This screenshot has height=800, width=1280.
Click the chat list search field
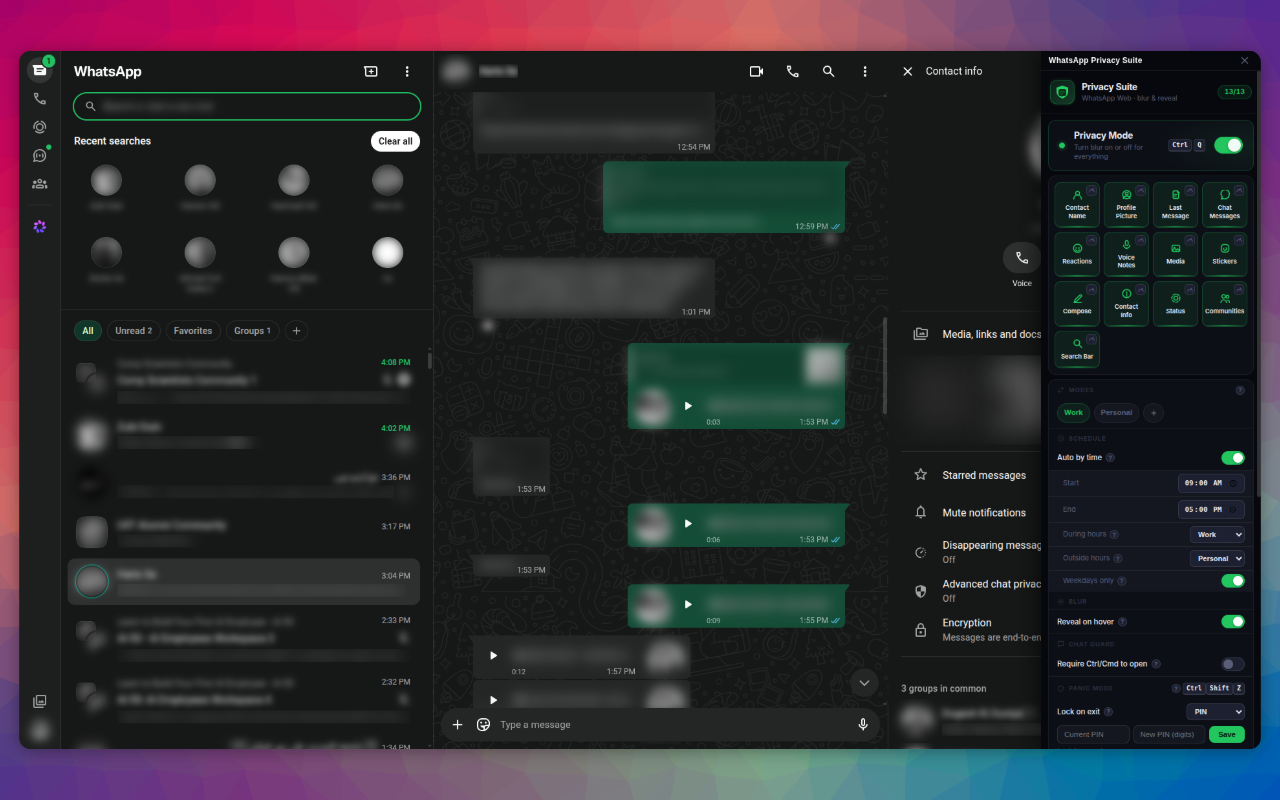coord(247,106)
